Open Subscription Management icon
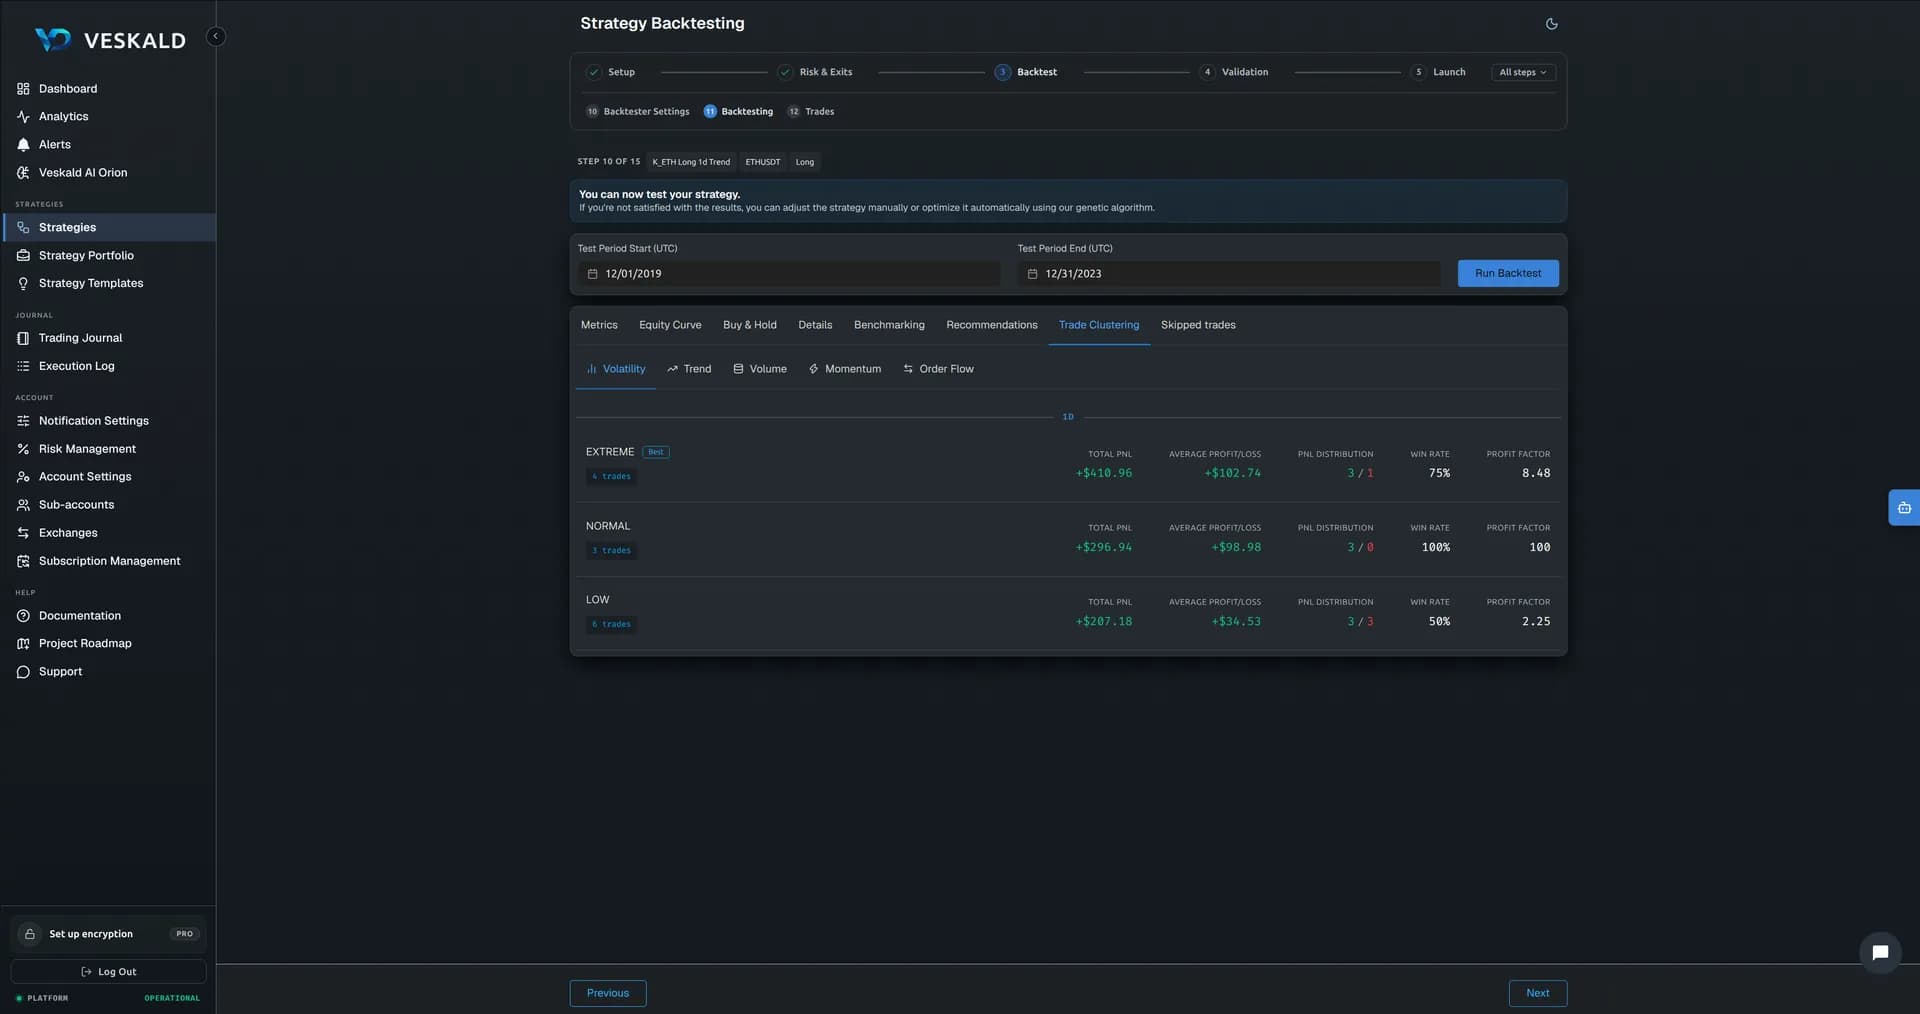The image size is (1920, 1014). pyautogui.click(x=23, y=561)
